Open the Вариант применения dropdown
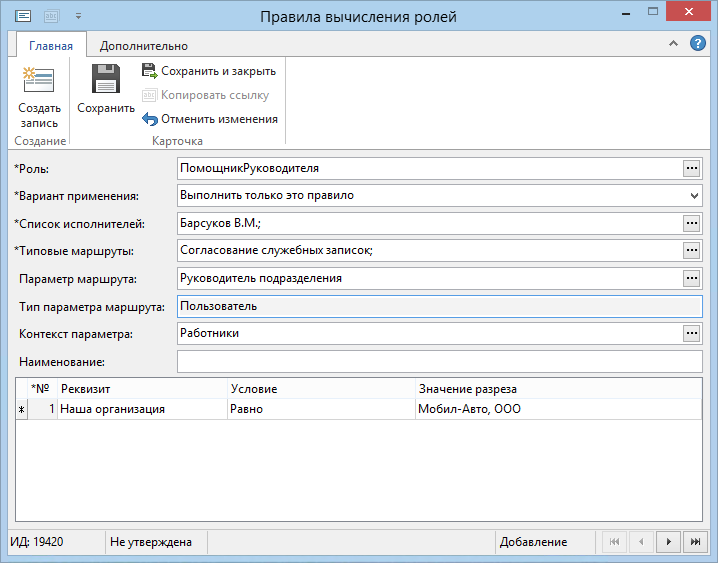 (694, 195)
